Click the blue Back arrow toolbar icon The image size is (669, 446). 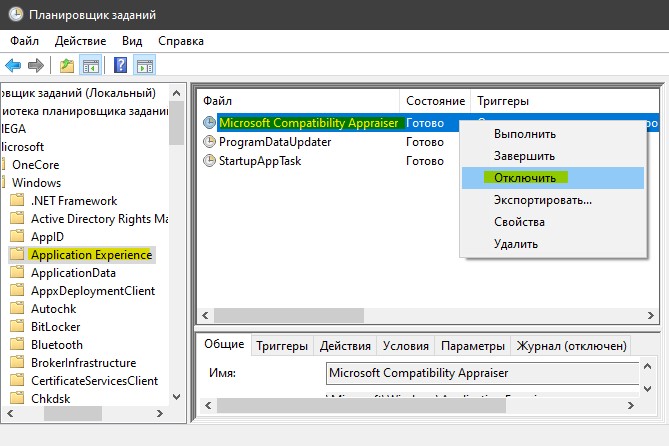(13, 66)
